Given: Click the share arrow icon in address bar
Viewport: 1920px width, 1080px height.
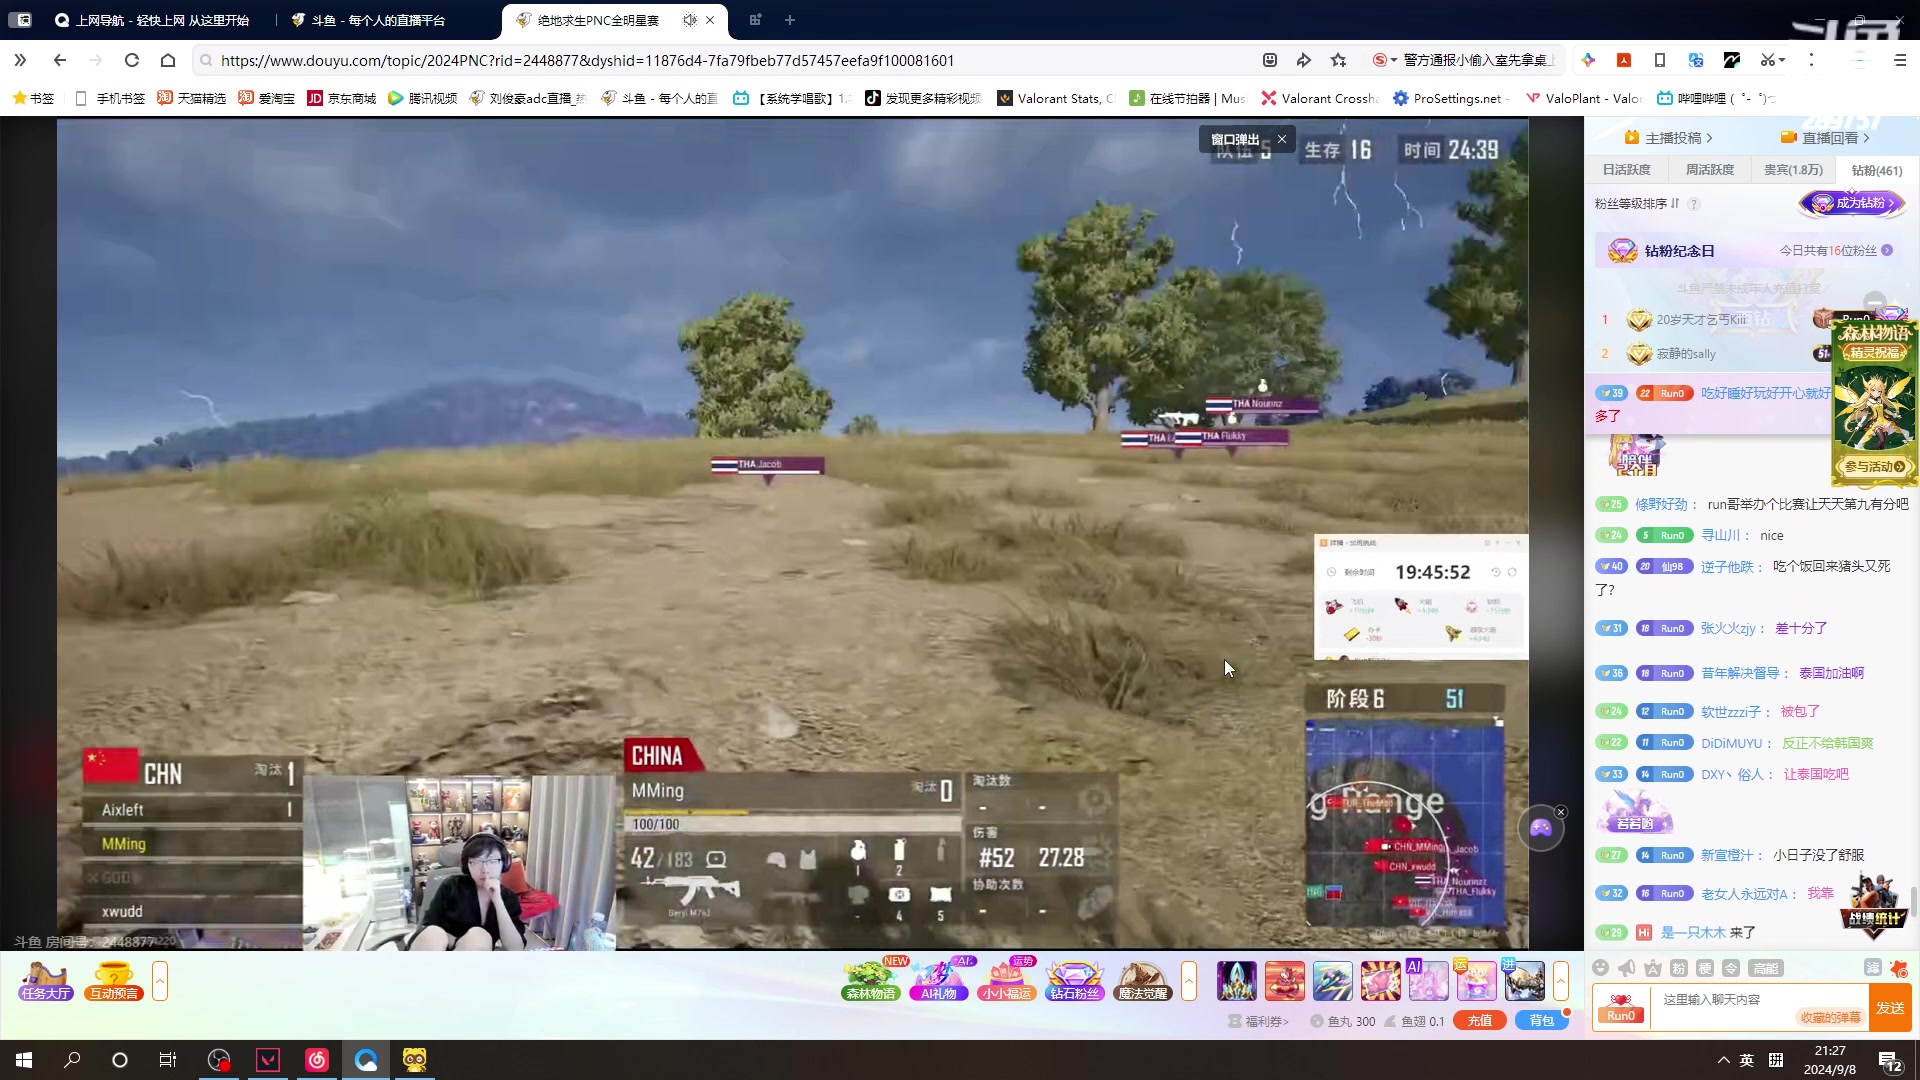Looking at the screenshot, I should tap(1303, 60).
